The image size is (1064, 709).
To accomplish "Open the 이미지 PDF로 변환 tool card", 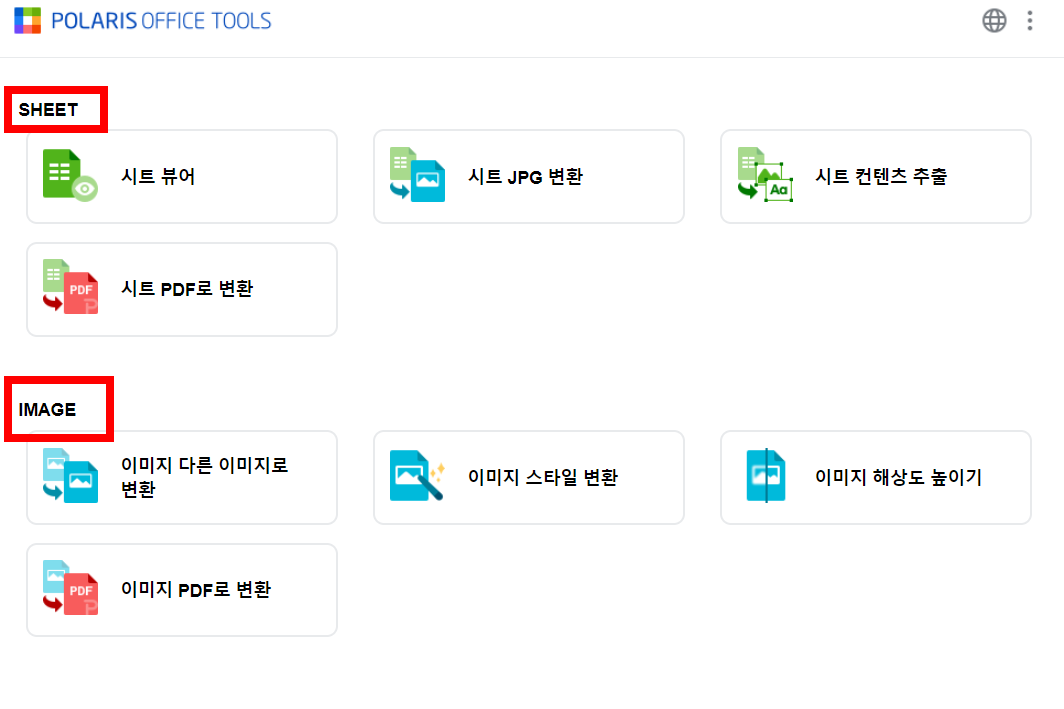I will click(182, 589).
